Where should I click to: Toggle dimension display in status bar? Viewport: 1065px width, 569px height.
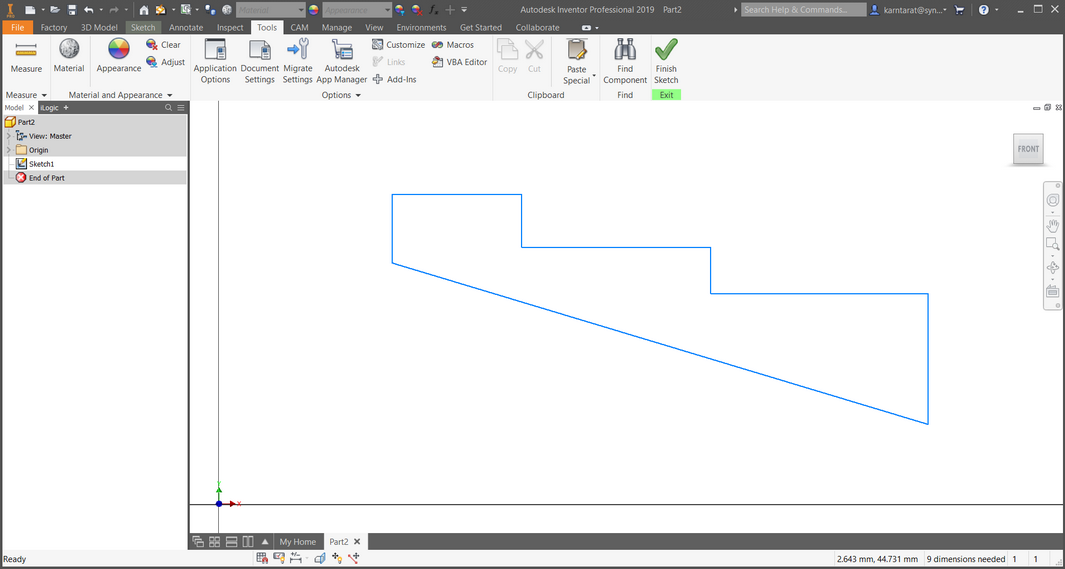295,558
